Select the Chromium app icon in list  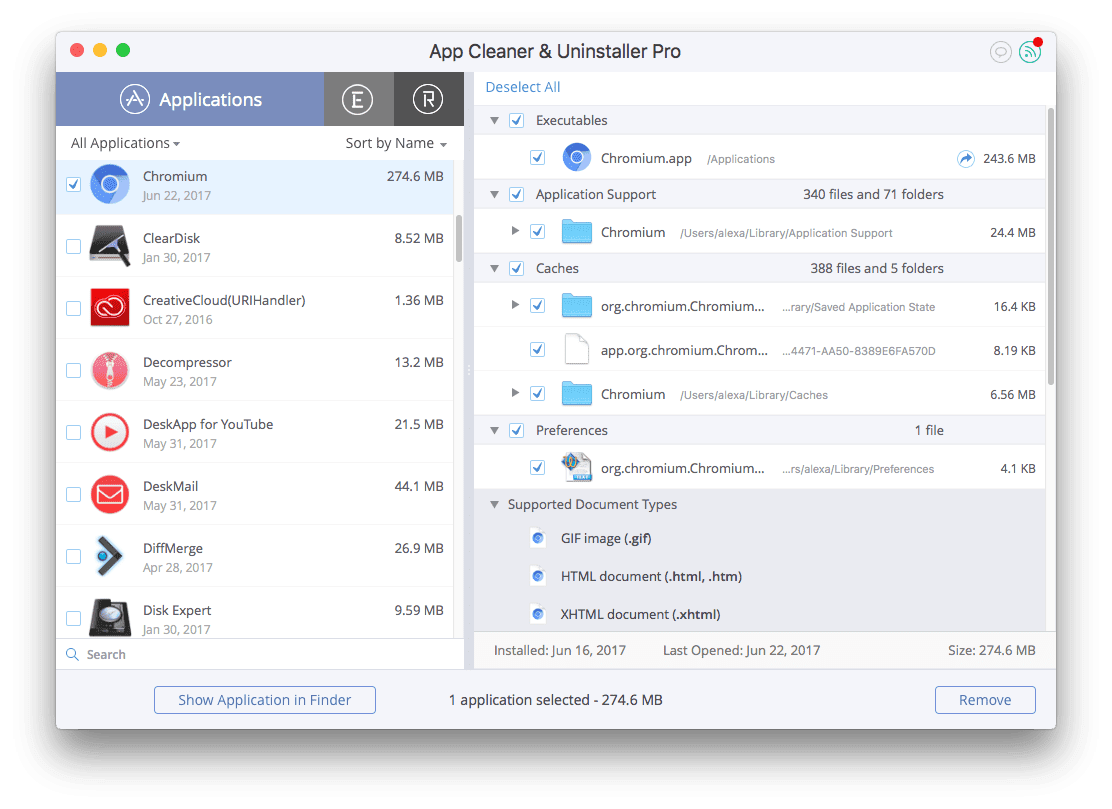110,184
